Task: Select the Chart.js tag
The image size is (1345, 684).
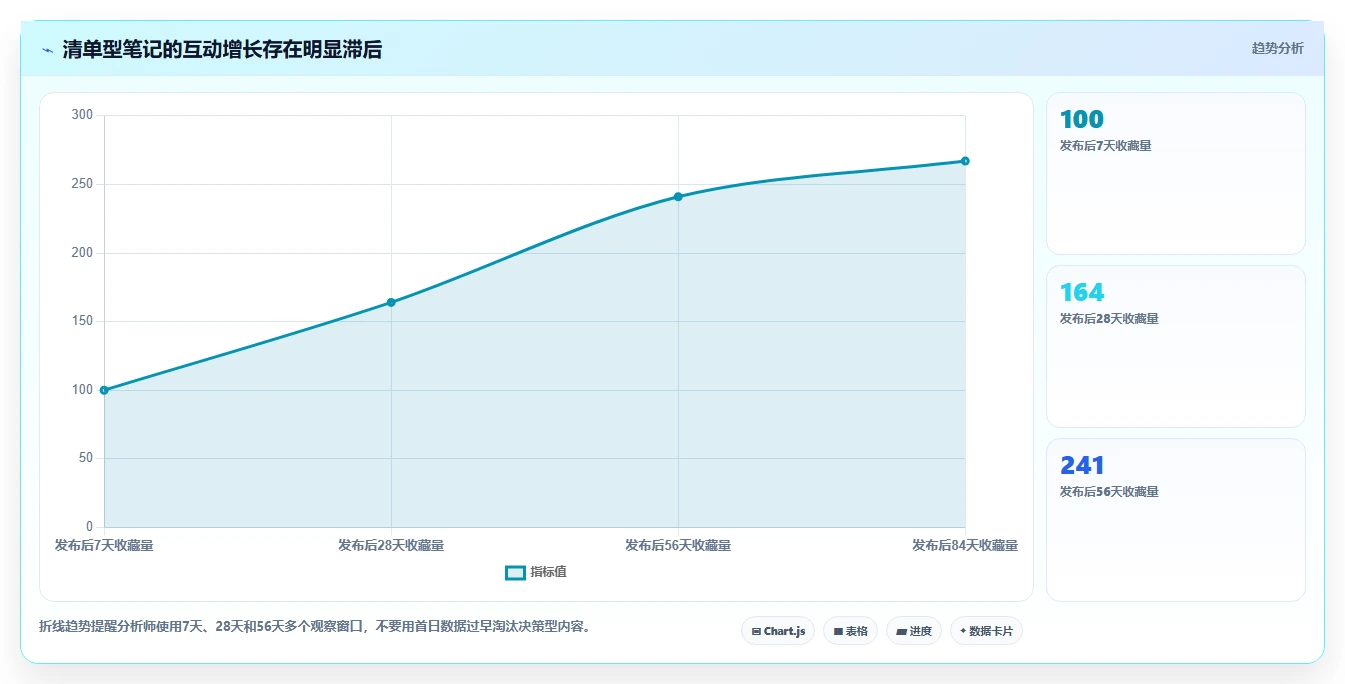Action: [778, 631]
